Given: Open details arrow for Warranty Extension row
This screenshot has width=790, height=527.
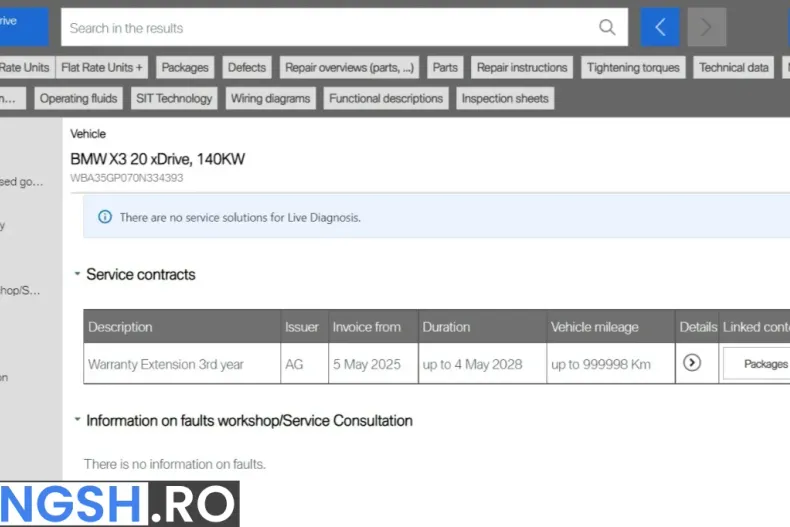Looking at the screenshot, I should pyautogui.click(x=692, y=363).
